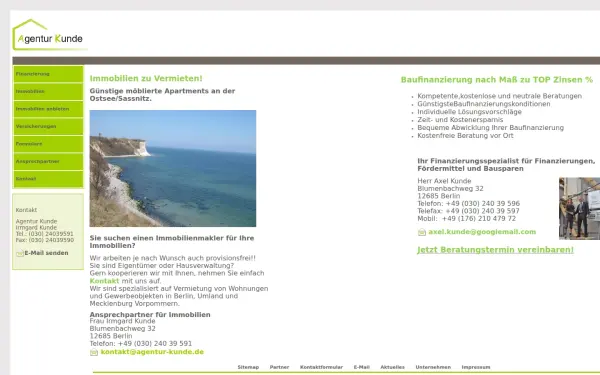Click the heading Immobilien zu Vermieten!
Screen dimensions: 600x375
tap(146, 78)
